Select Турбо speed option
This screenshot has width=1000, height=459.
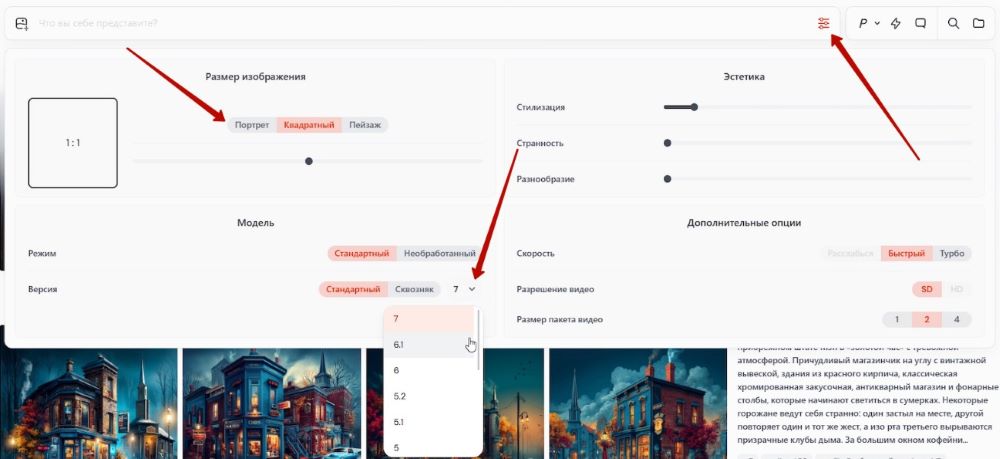pyautogui.click(x=952, y=253)
